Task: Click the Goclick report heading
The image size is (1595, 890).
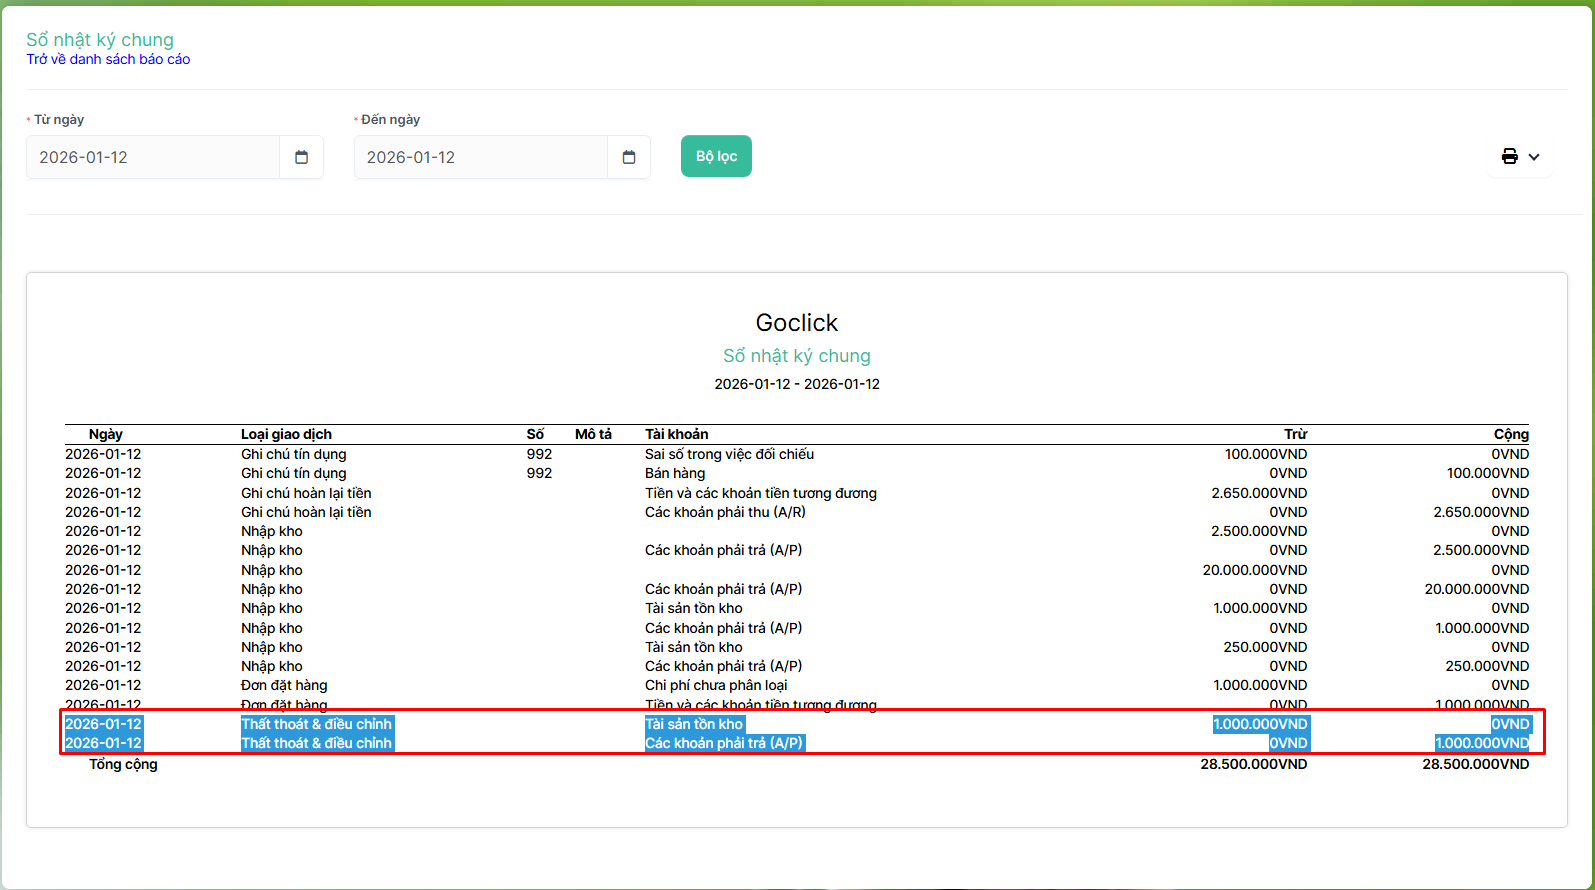Action: pos(796,323)
